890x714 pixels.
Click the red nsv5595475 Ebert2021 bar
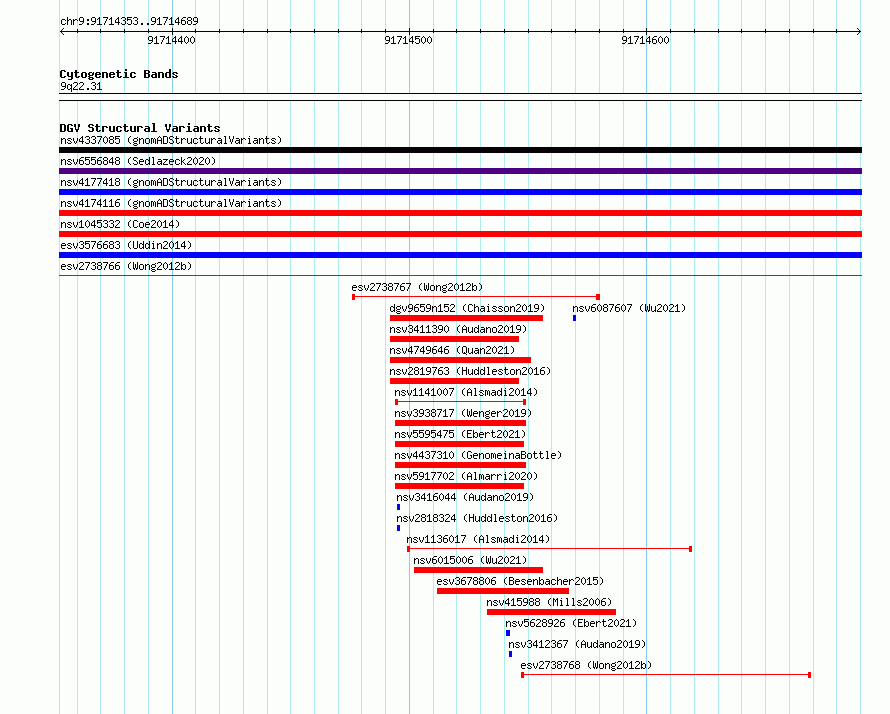point(459,444)
